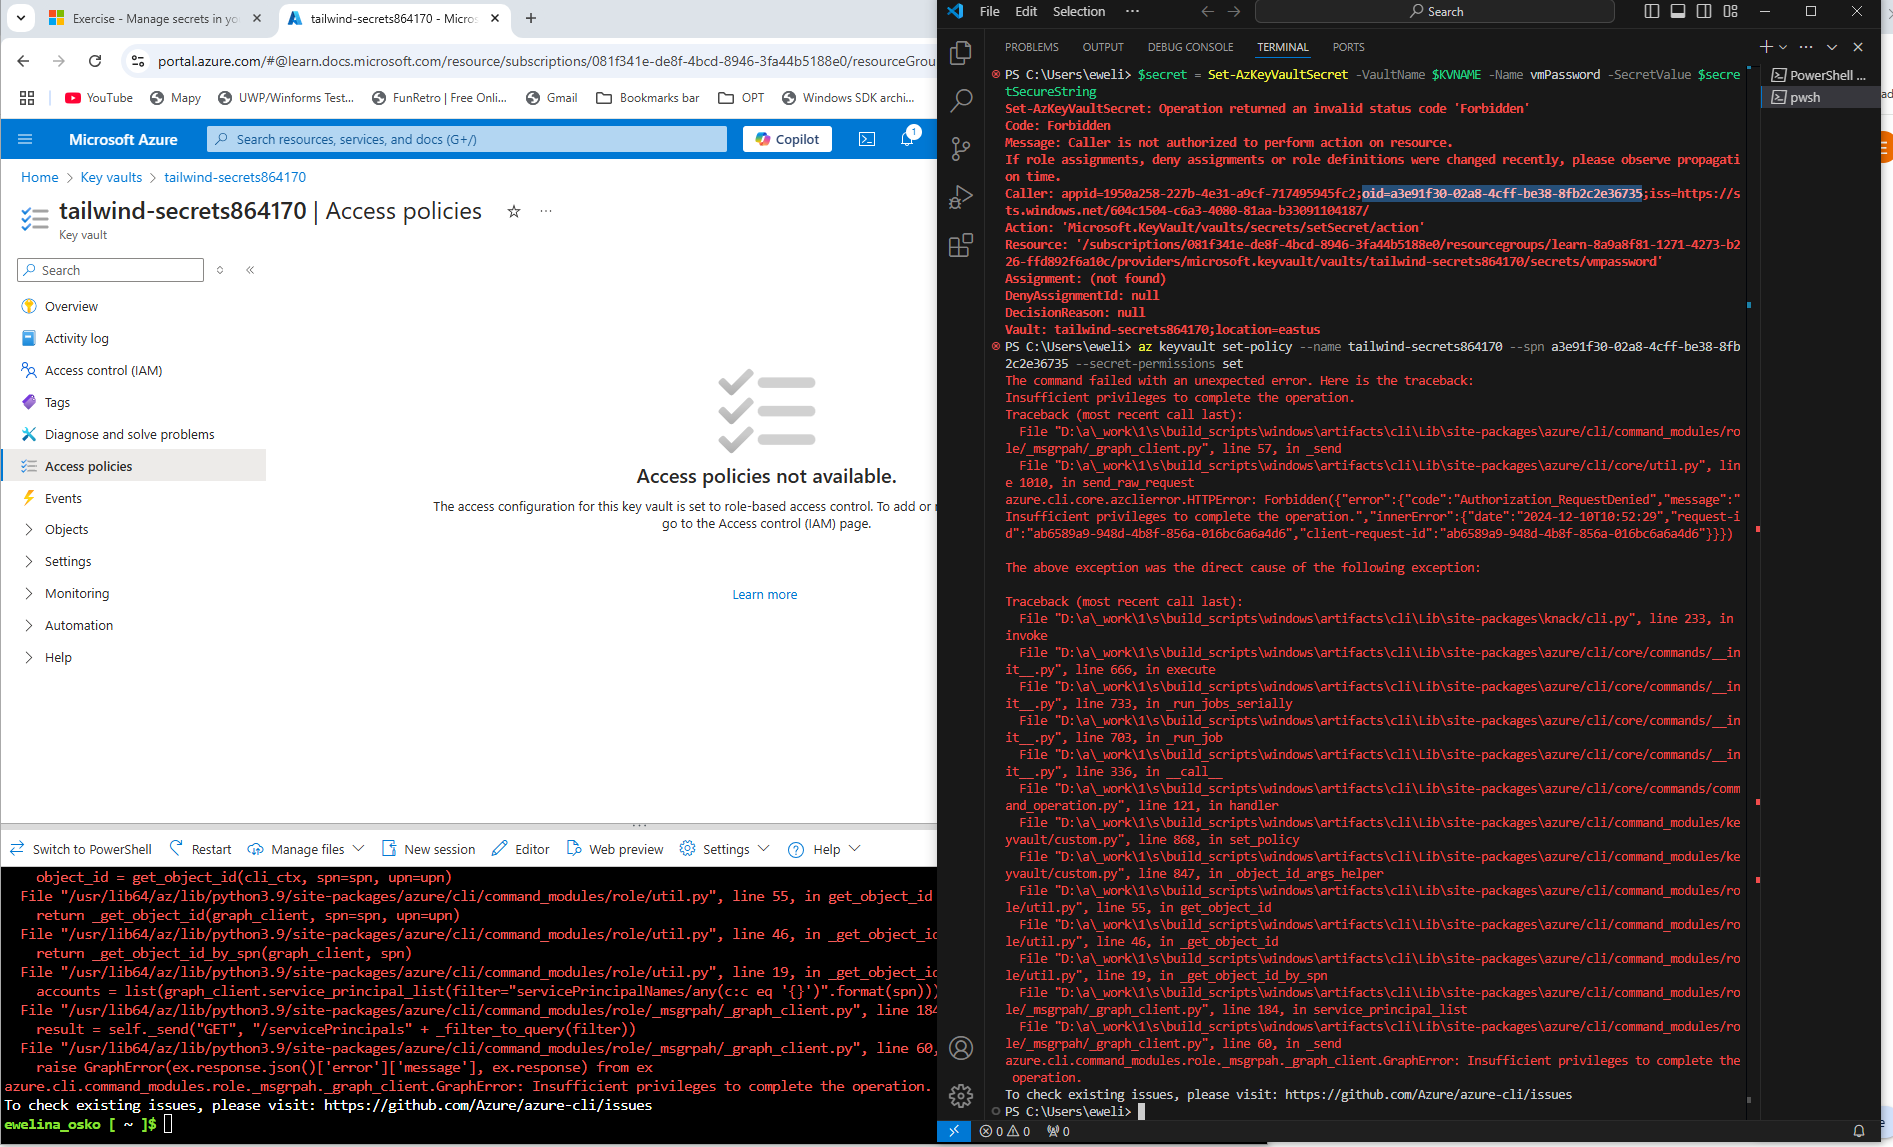The height and width of the screenshot is (1147, 1893).
Task: Go to Key vaults breadcrumb
Action: coord(111,177)
